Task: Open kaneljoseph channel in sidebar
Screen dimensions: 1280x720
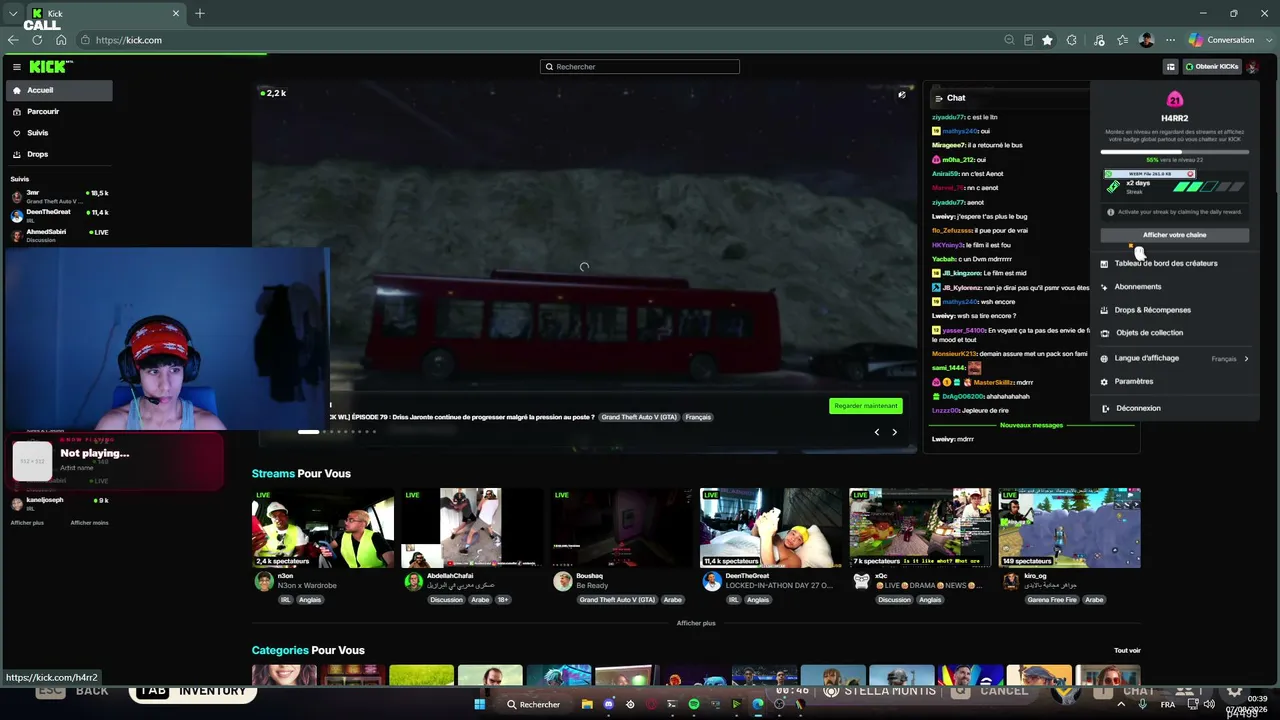Action: (x=59, y=502)
